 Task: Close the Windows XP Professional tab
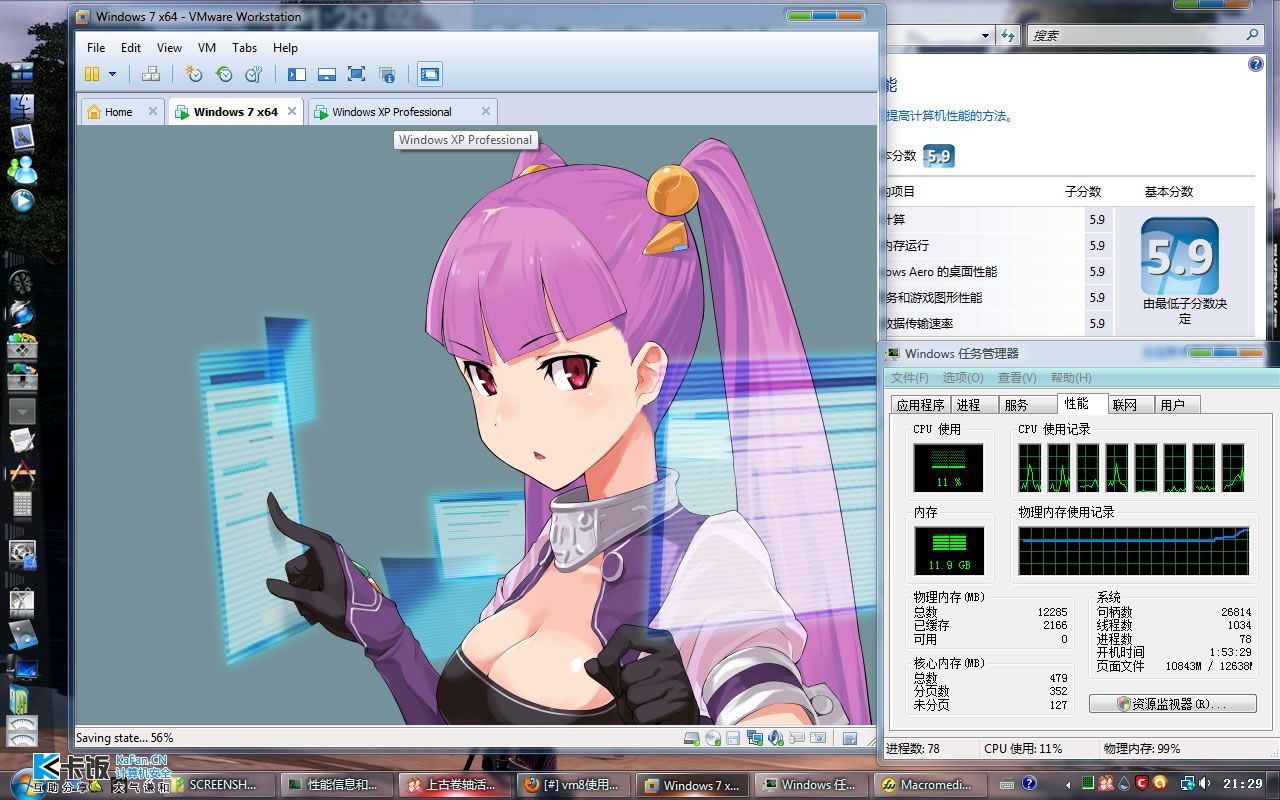486,111
